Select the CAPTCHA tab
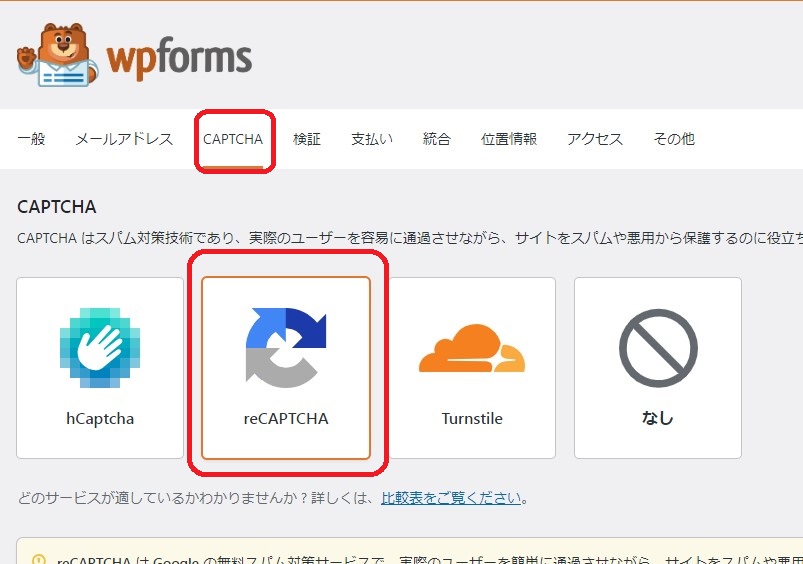 (x=233, y=139)
